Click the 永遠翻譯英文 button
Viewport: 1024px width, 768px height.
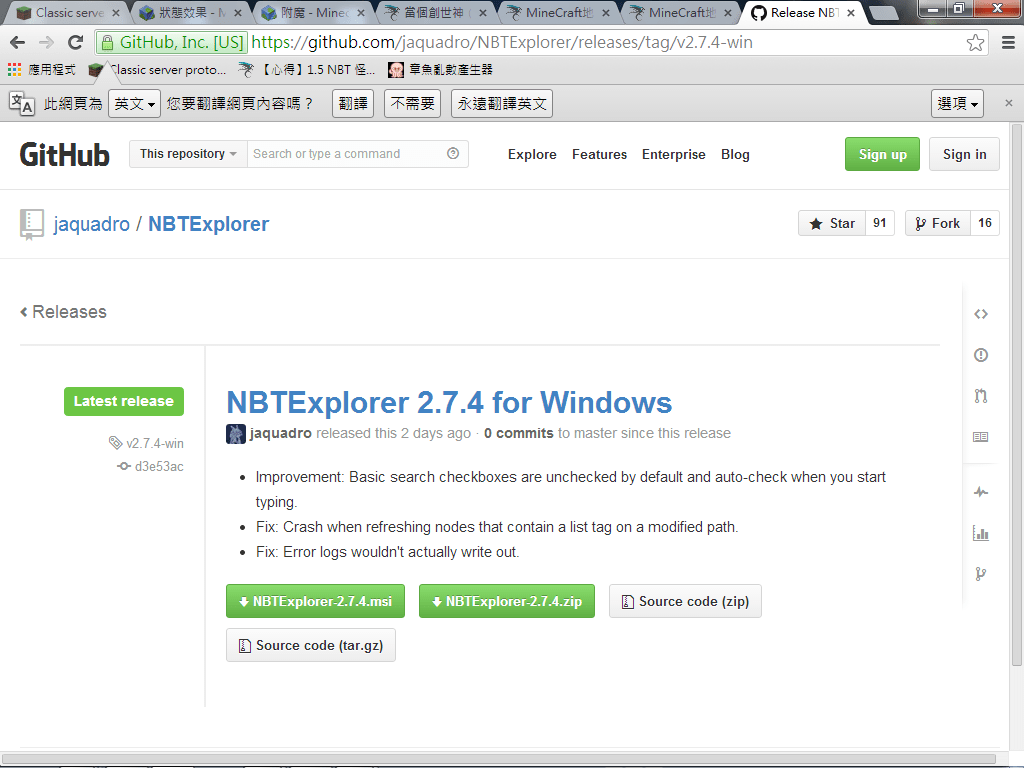point(502,104)
